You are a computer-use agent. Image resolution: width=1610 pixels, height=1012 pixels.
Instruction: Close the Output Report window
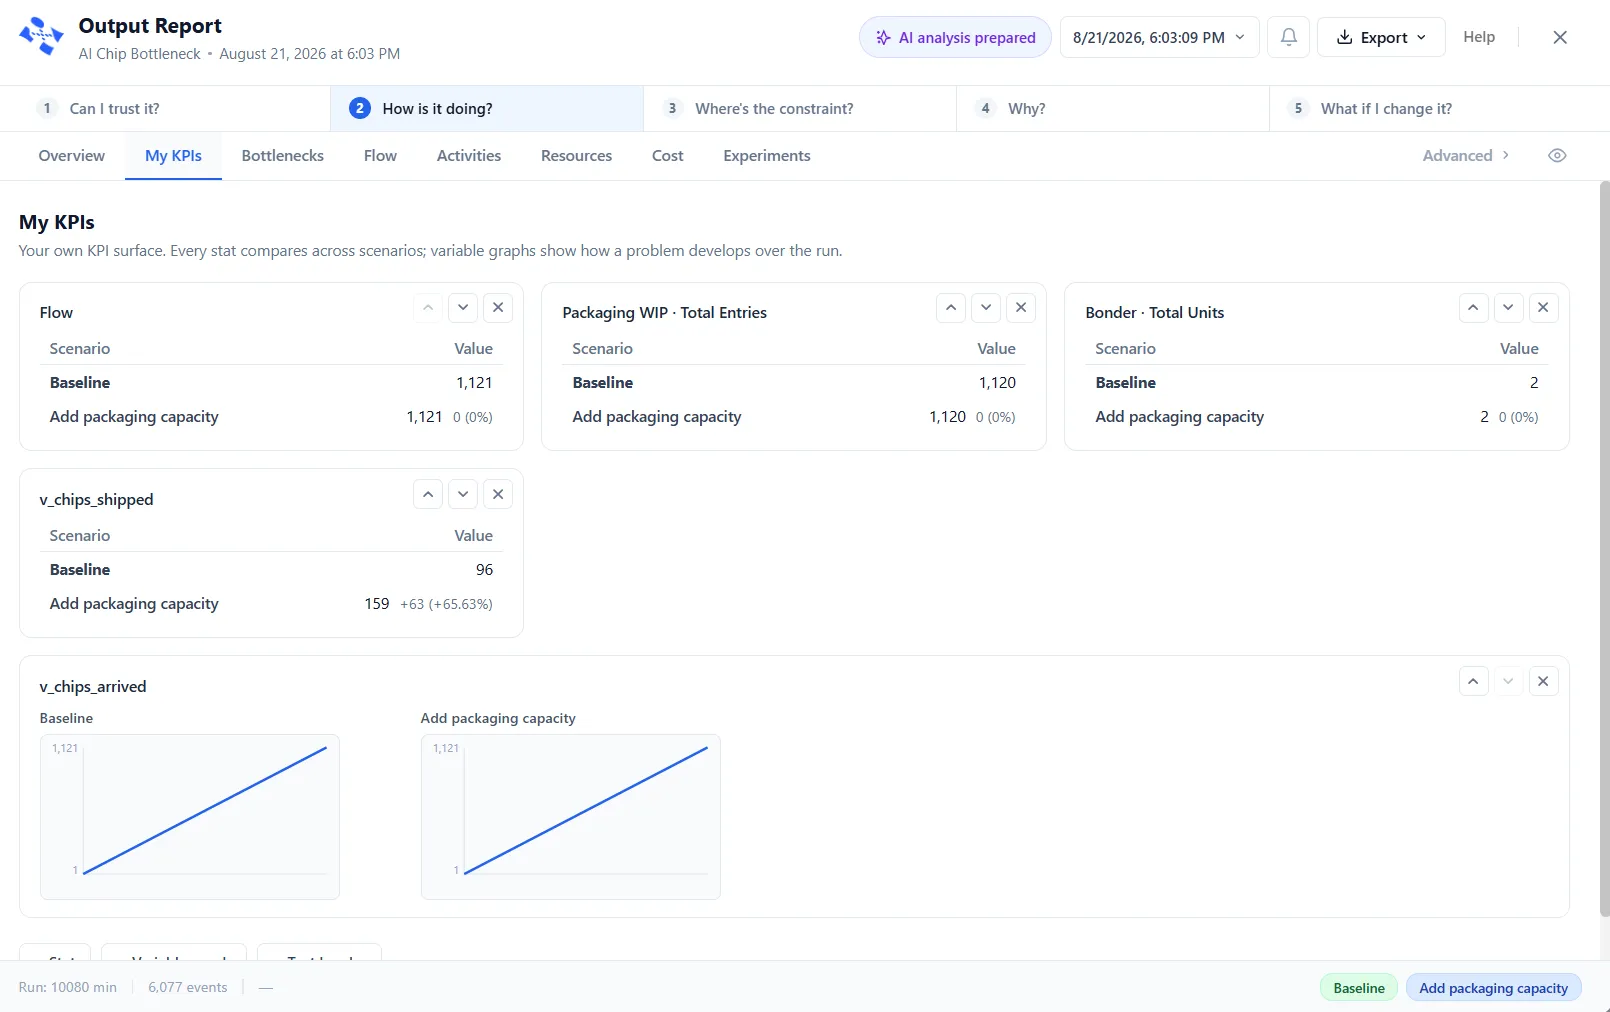coord(1560,37)
